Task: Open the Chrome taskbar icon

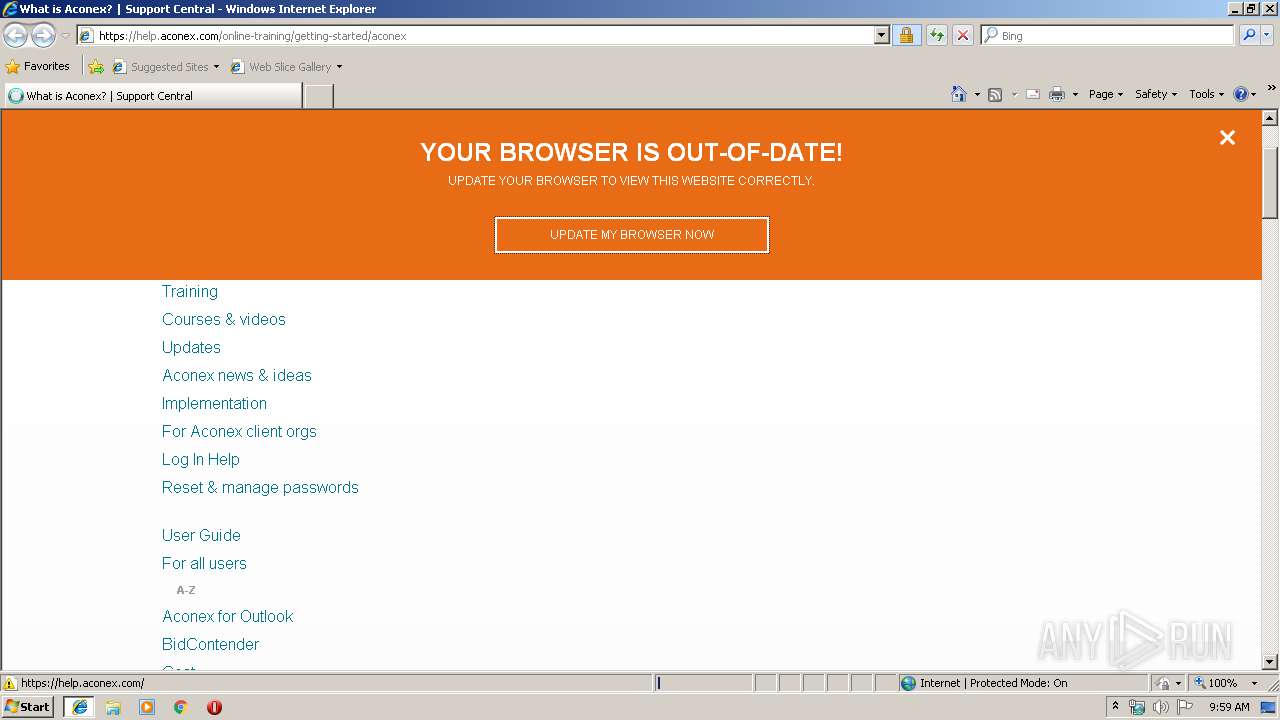Action: pos(181,707)
